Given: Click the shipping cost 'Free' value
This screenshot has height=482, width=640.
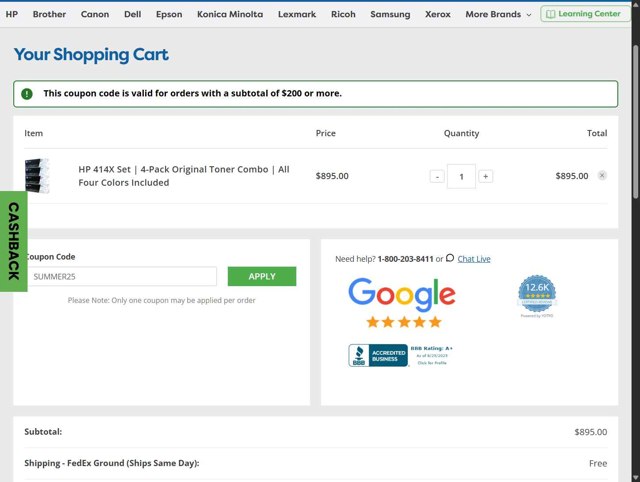Looking at the screenshot, I should 598,463.
